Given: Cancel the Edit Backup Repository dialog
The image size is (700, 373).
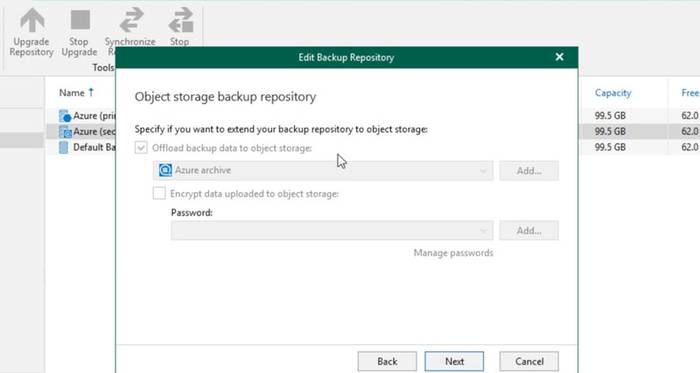Looking at the screenshot, I should (529, 361).
